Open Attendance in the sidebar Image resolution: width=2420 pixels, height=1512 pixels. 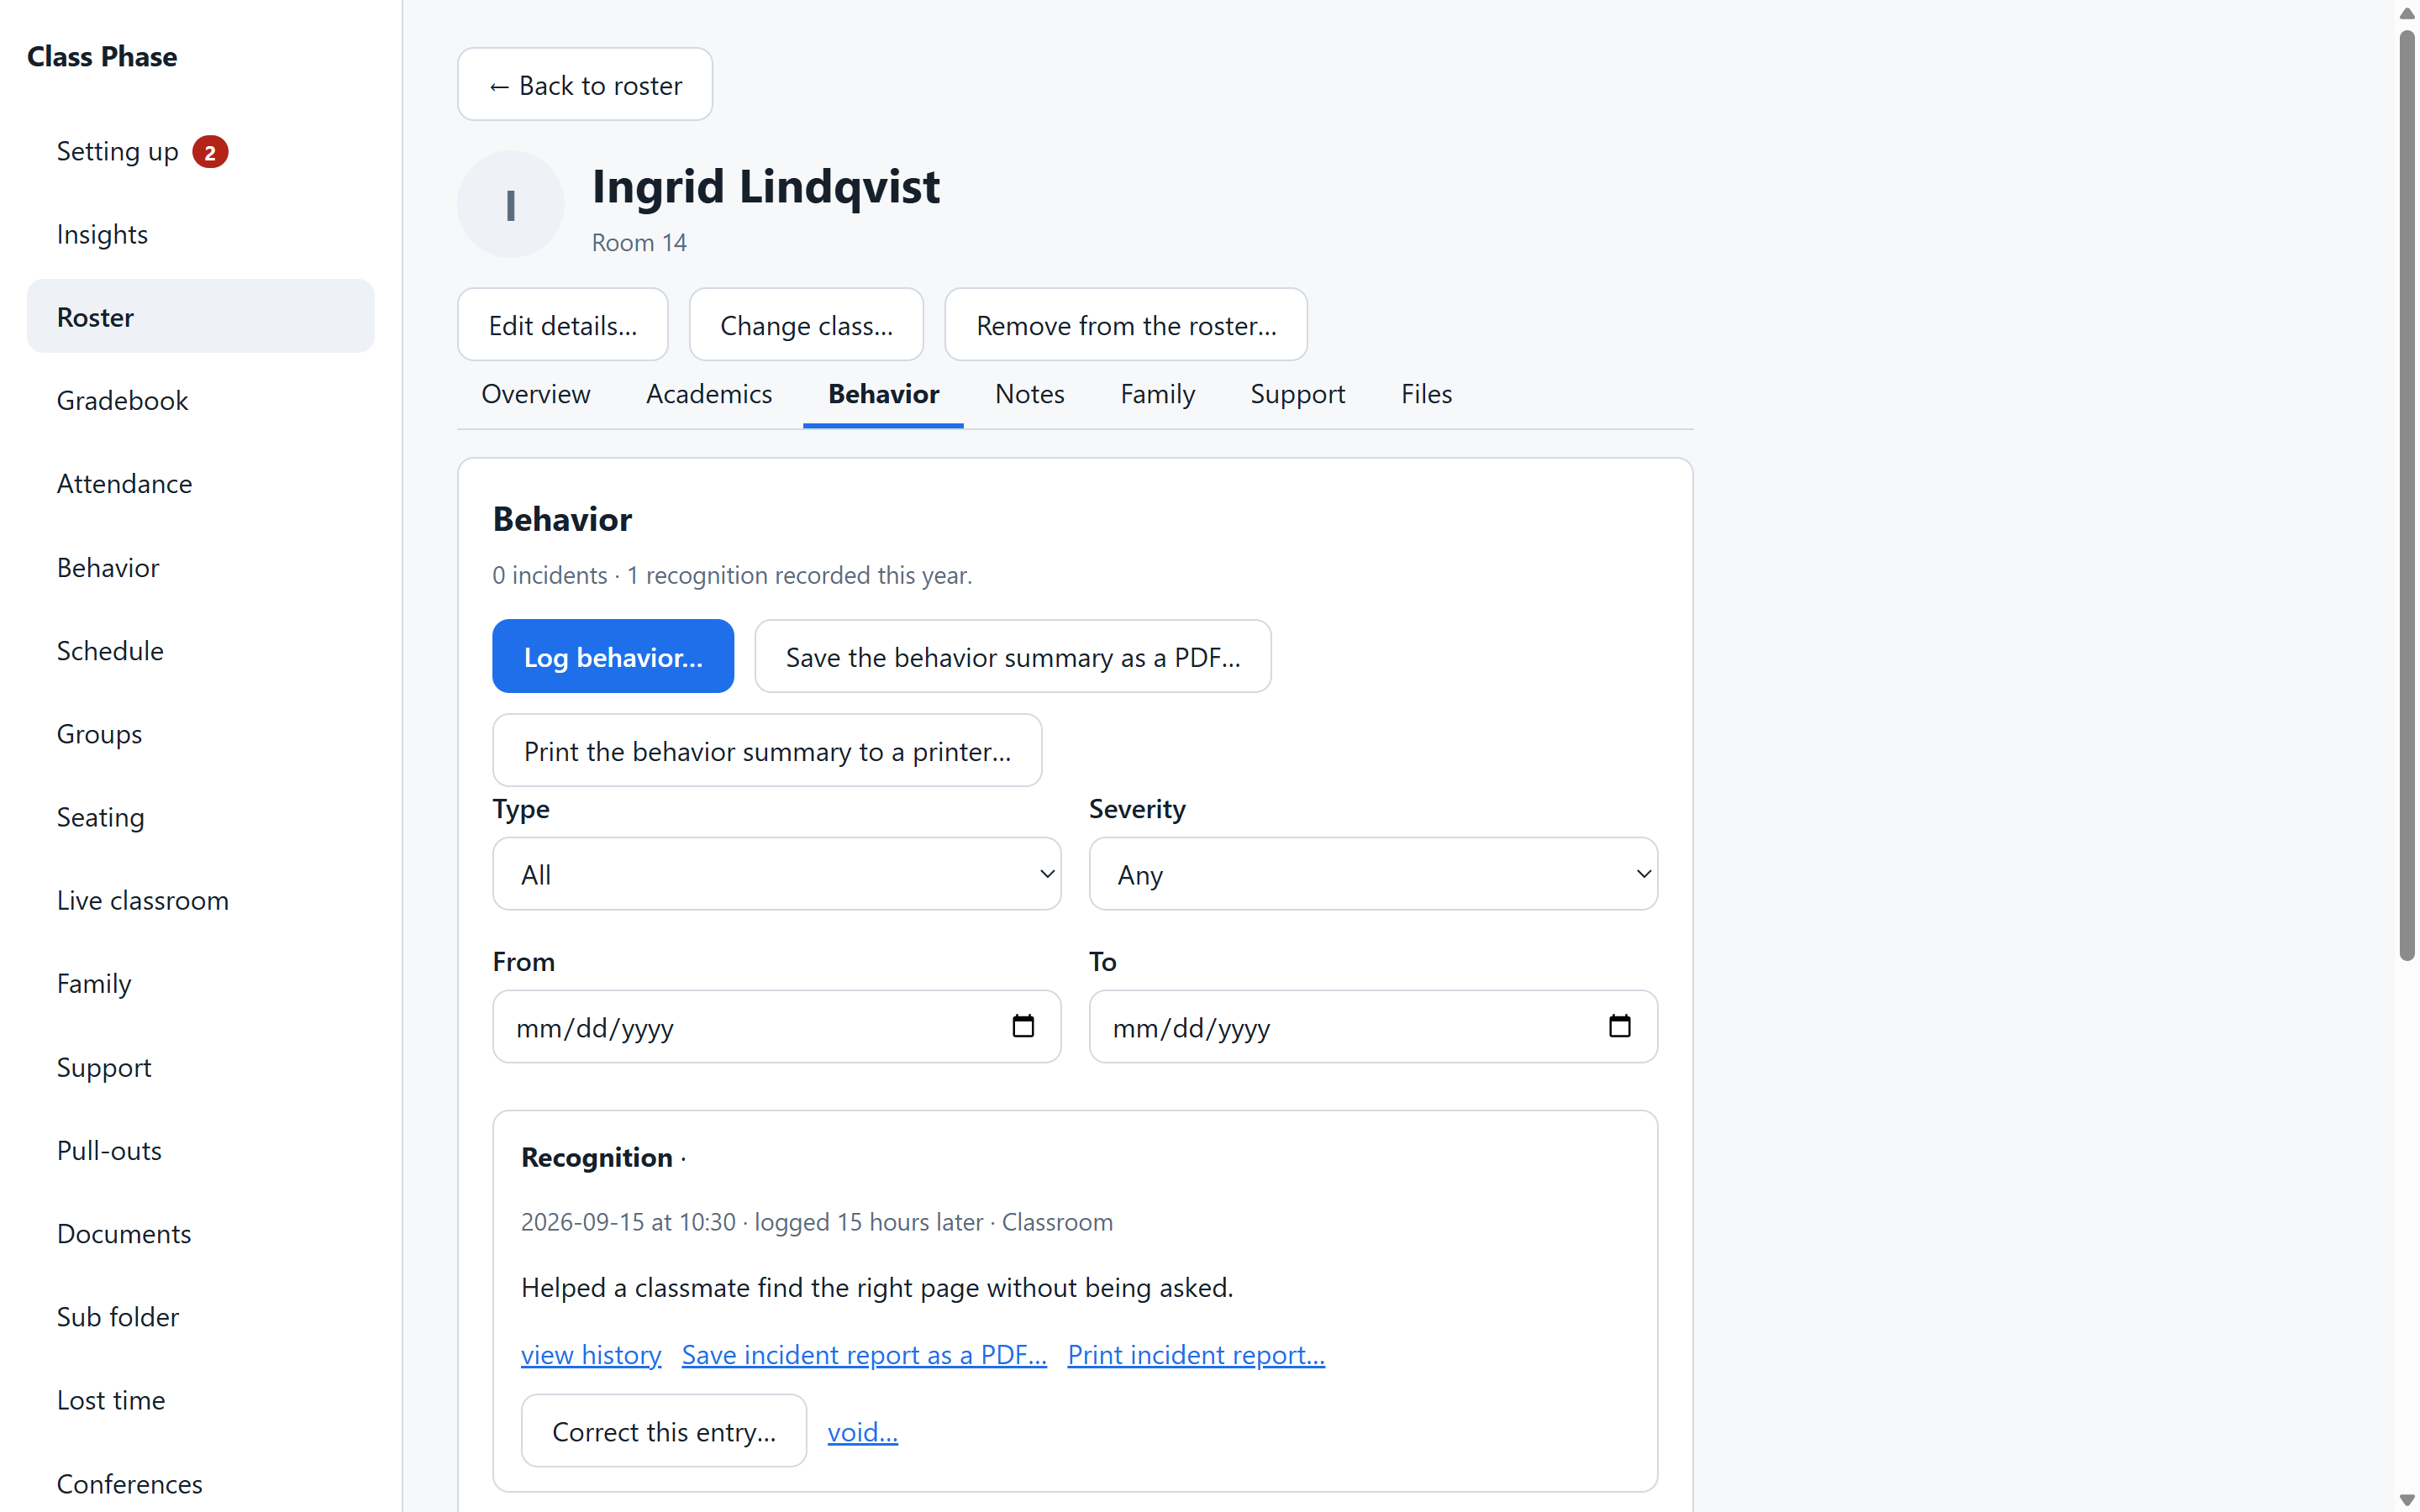click(x=200, y=484)
